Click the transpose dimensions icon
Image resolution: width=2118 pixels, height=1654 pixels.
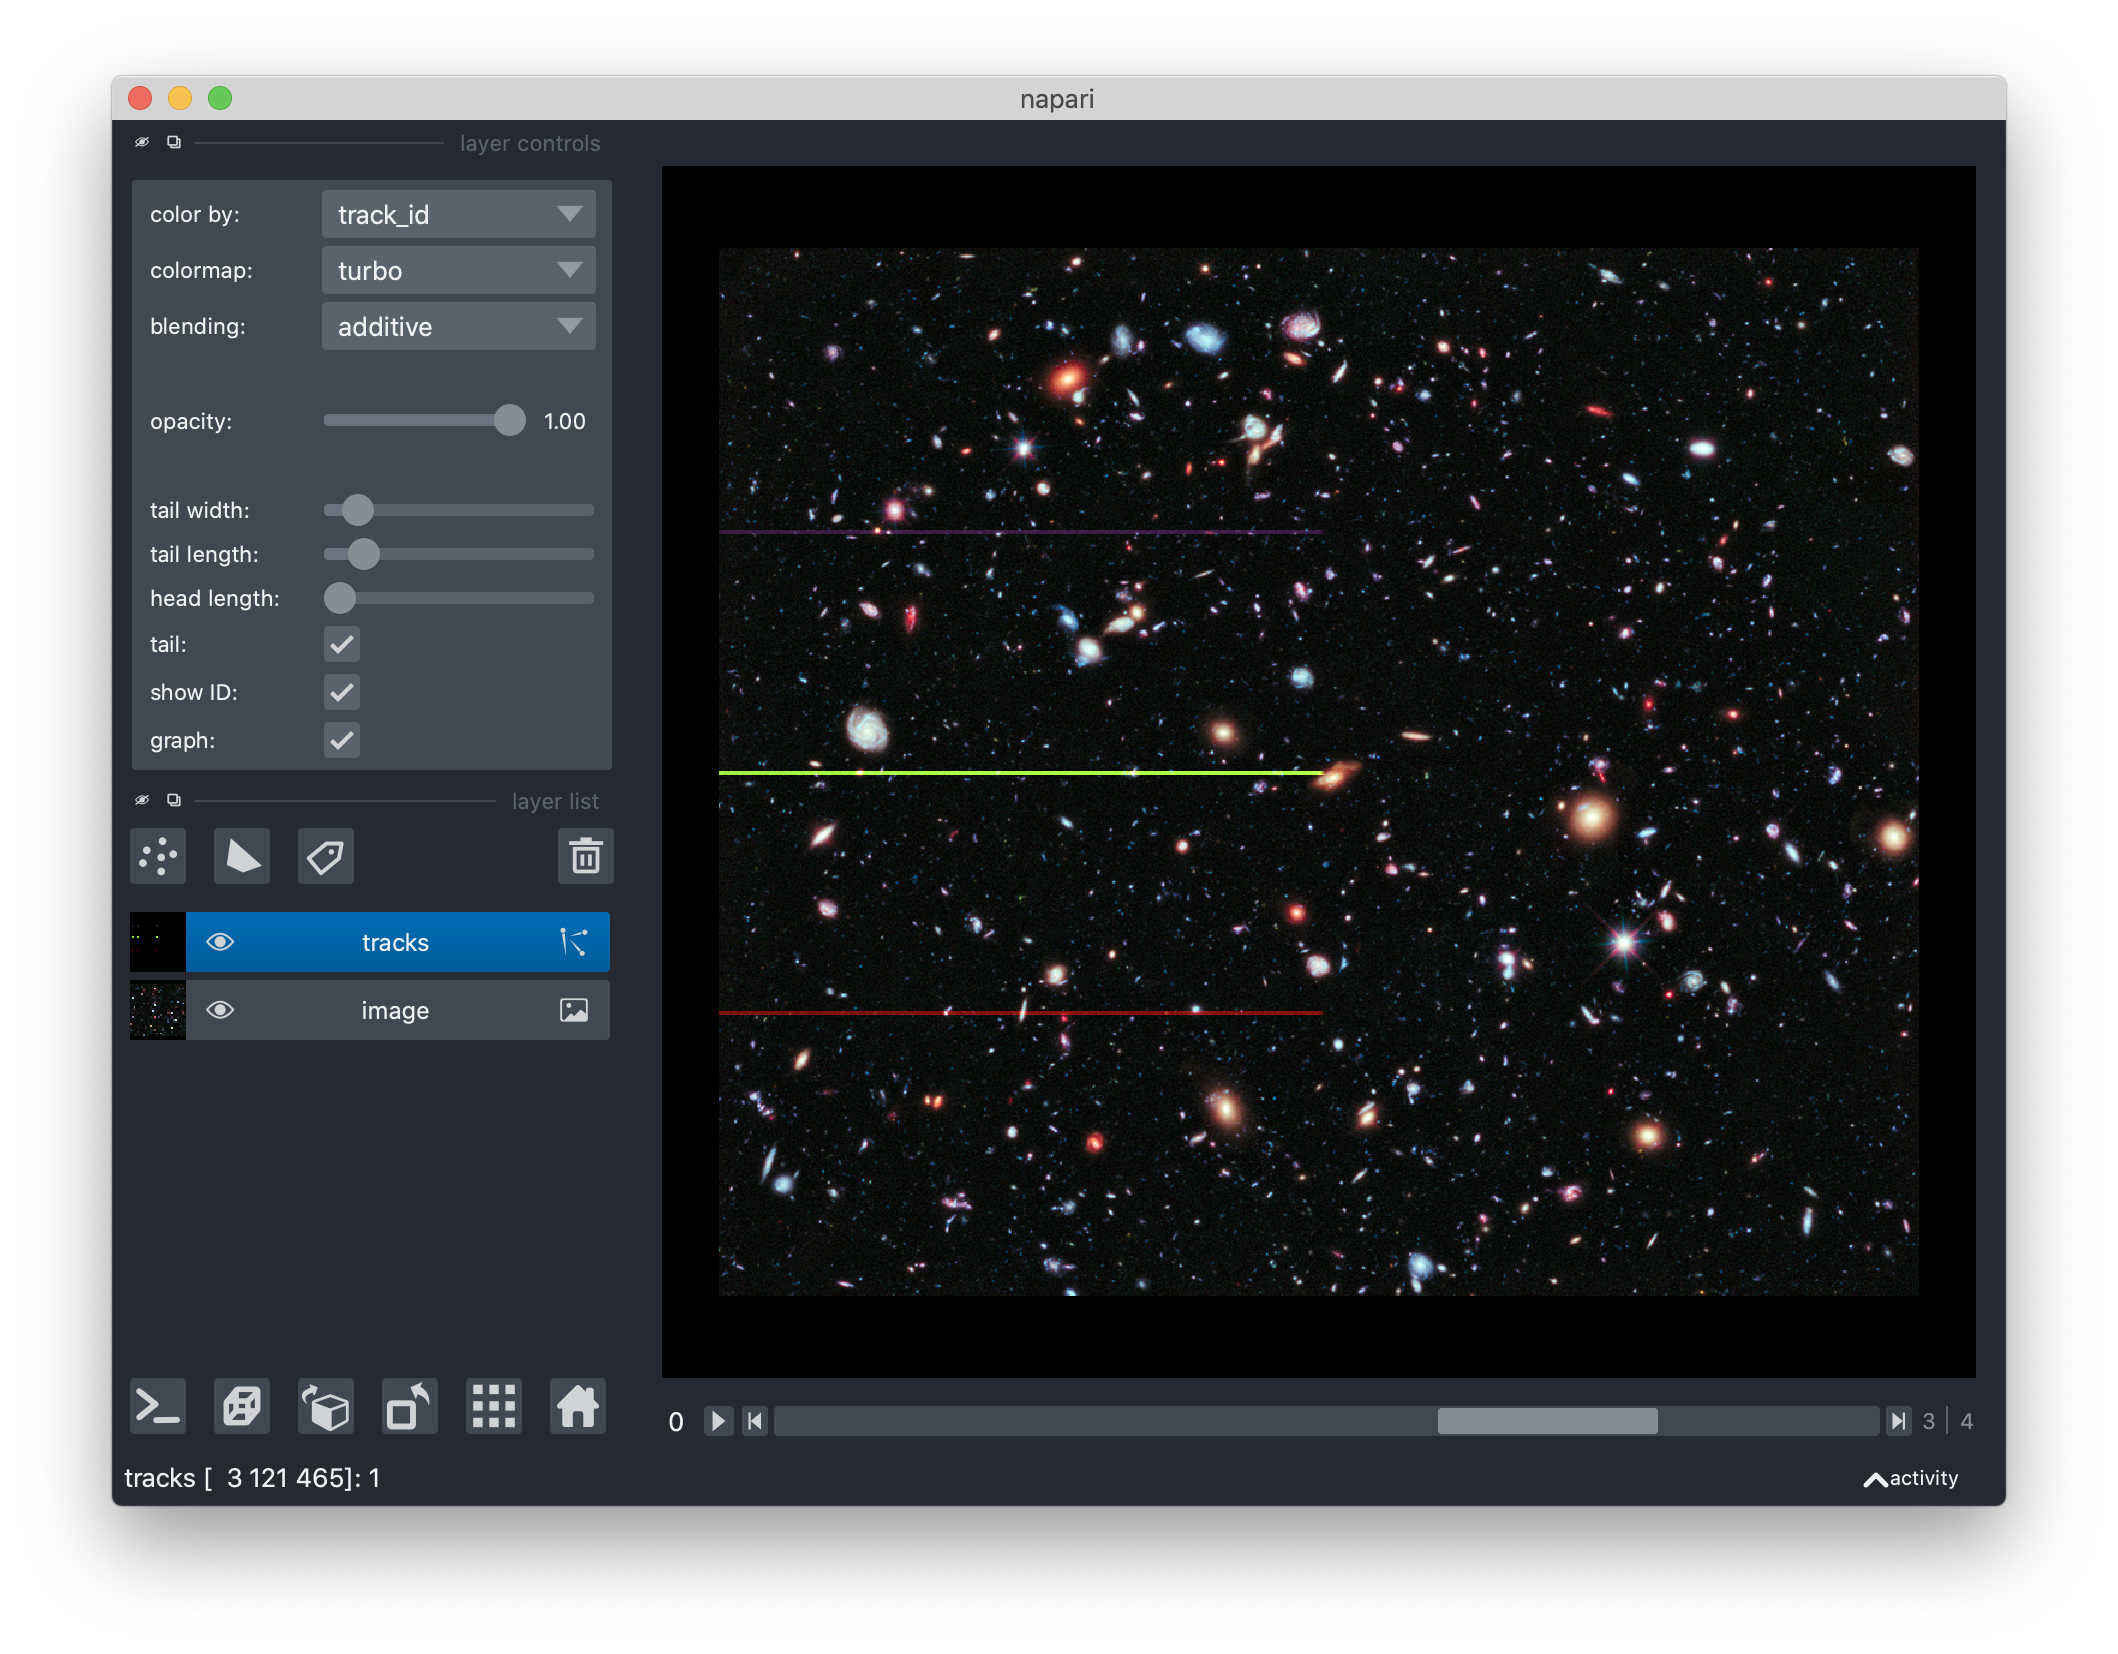coord(410,1407)
